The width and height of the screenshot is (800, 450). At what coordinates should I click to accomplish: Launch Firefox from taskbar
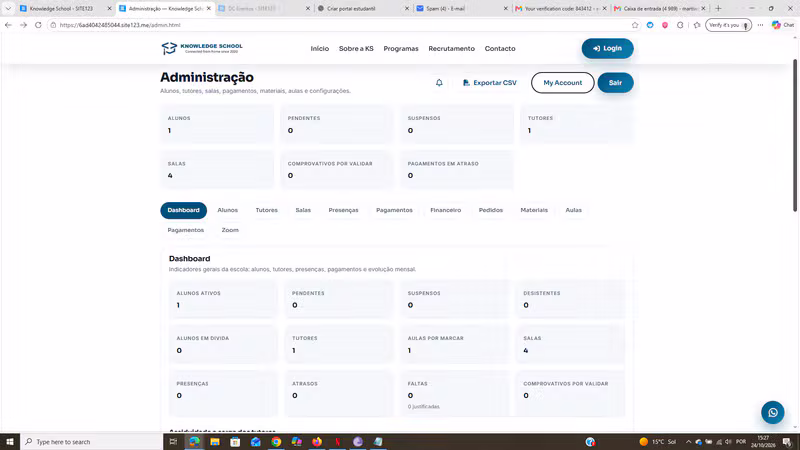(317, 442)
